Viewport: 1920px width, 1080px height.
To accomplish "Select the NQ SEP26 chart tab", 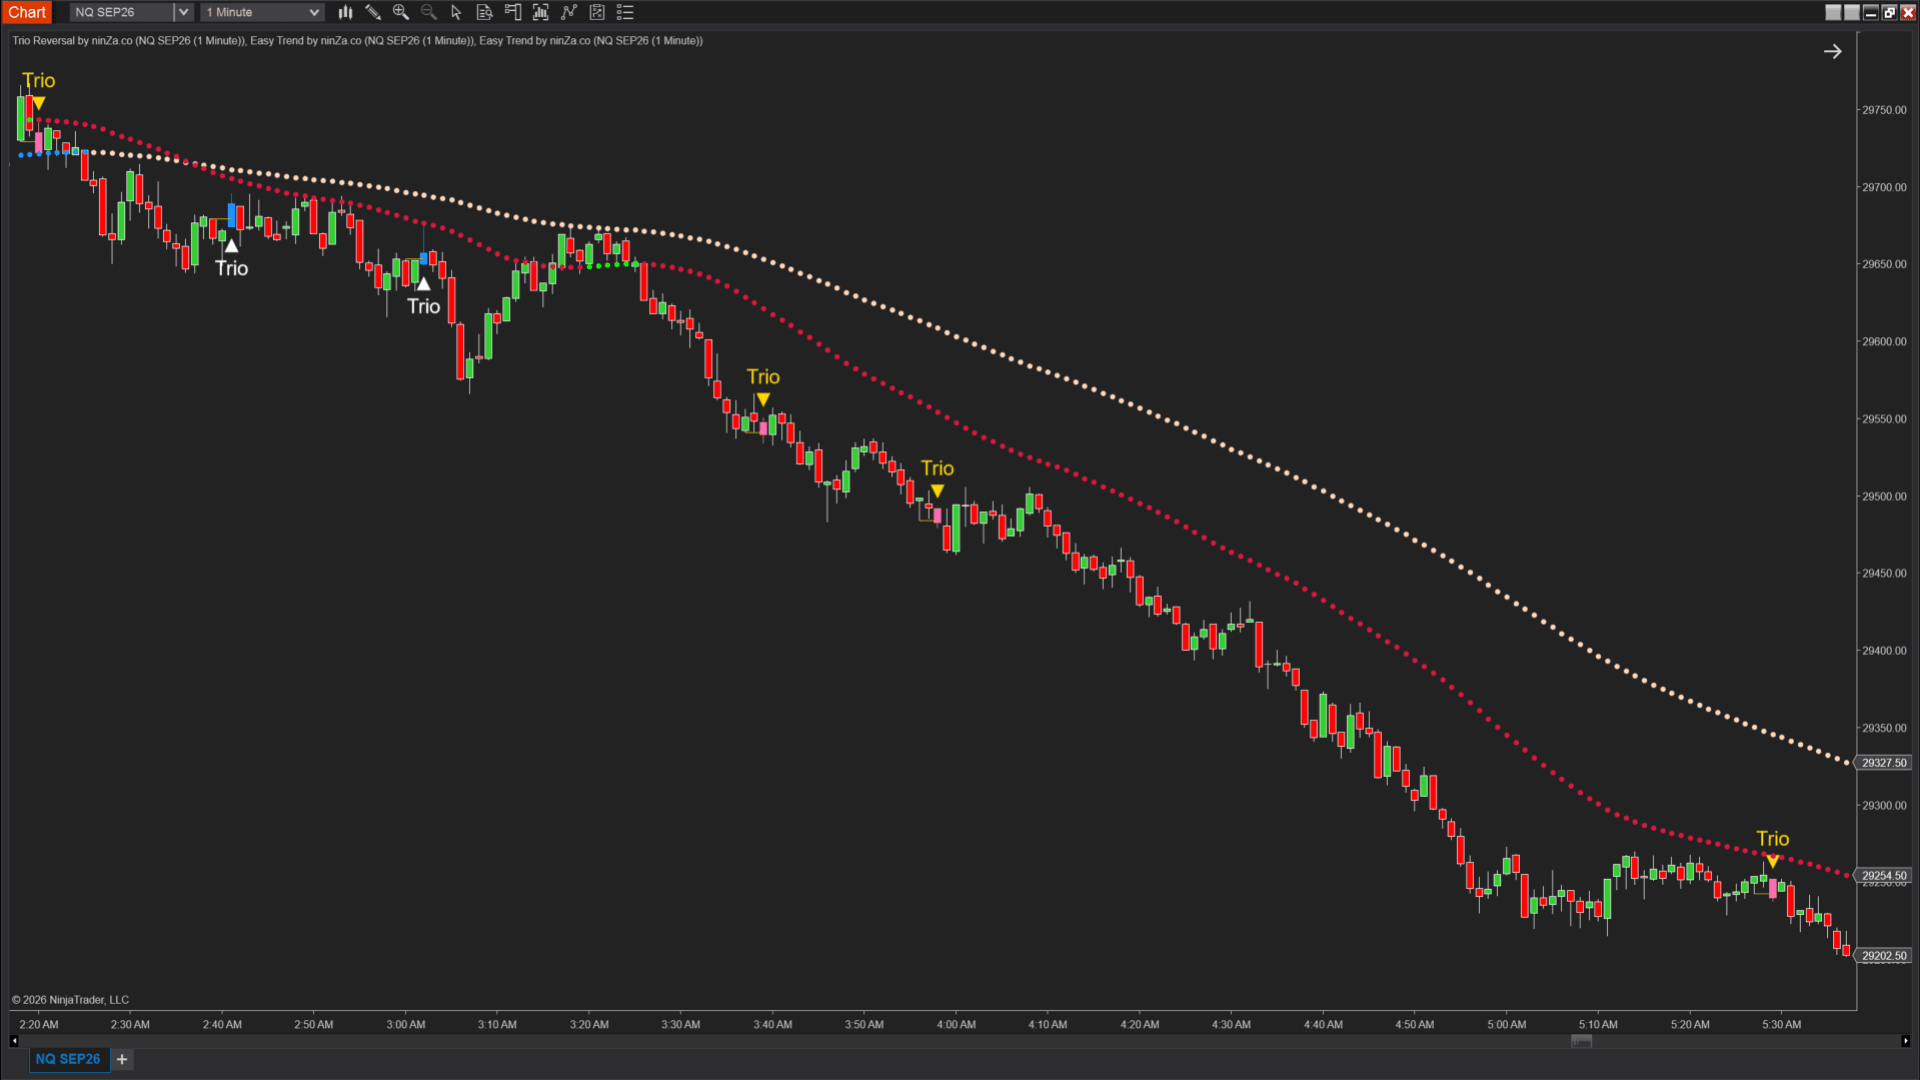I will [68, 1059].
